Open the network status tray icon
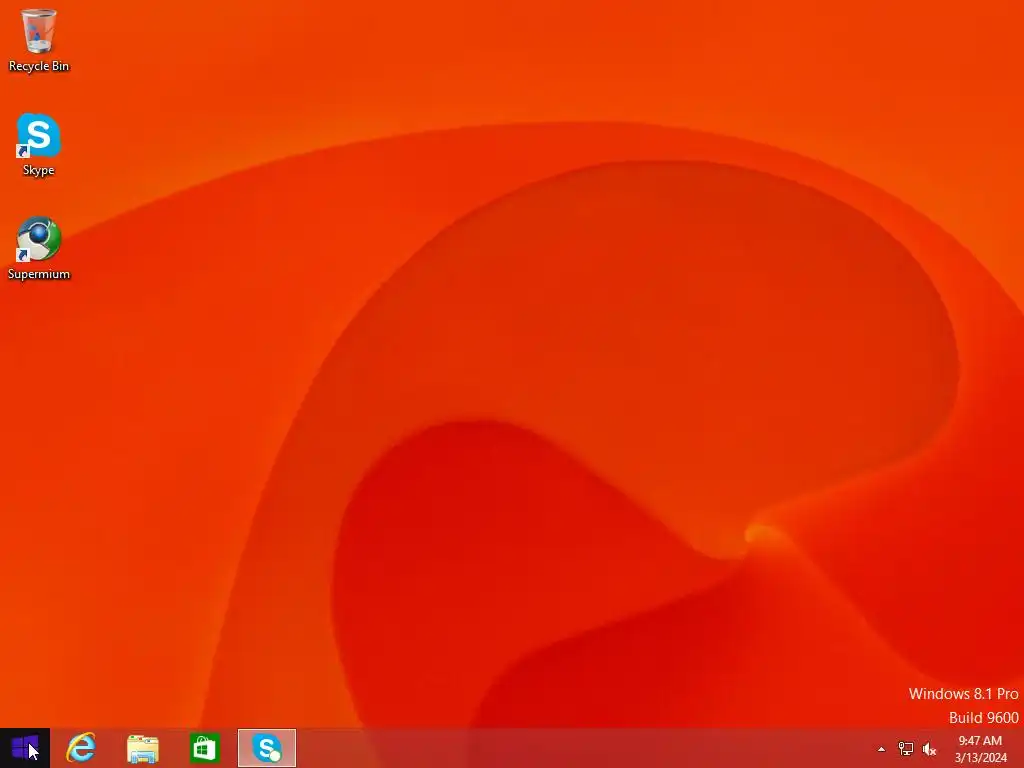This screenshot has height=768, width=1024. tap(905, 749)
